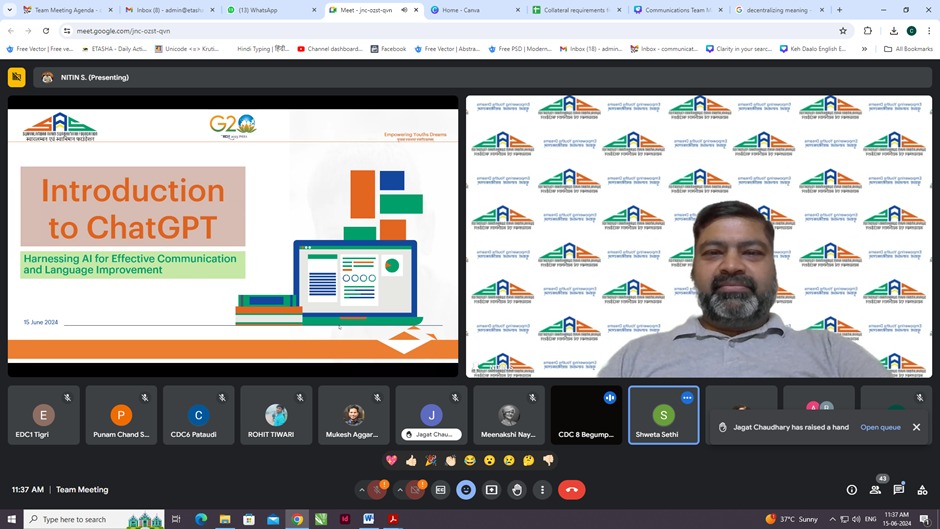Click the presented ChatGPT slide
The image size is (940, 529).
pos(233,235)
